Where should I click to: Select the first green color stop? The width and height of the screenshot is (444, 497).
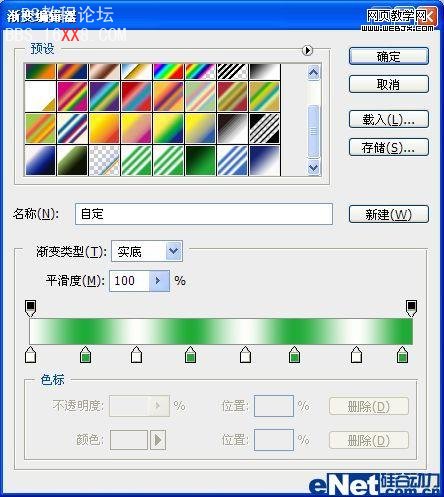(86, 354)
